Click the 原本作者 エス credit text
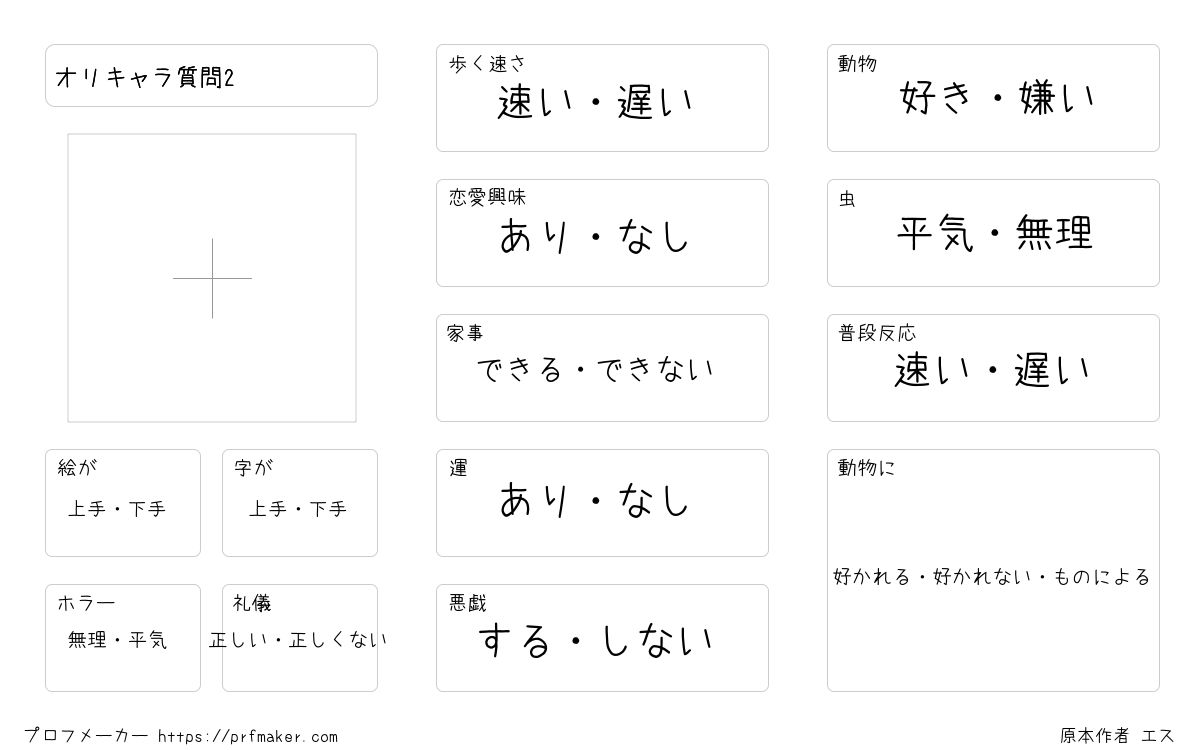1200x750 pixels. coord(1118,736)
